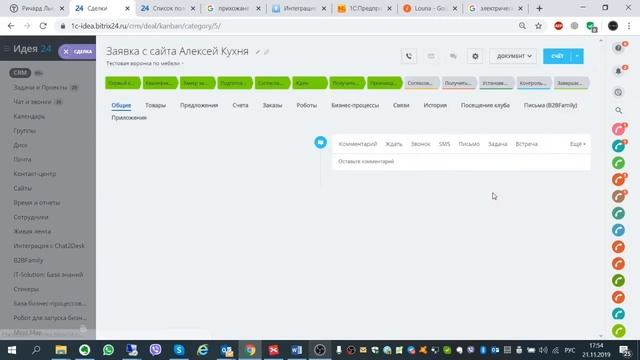Open the История tab
Screen dimensions: 640x360
(x=435, y=105)
